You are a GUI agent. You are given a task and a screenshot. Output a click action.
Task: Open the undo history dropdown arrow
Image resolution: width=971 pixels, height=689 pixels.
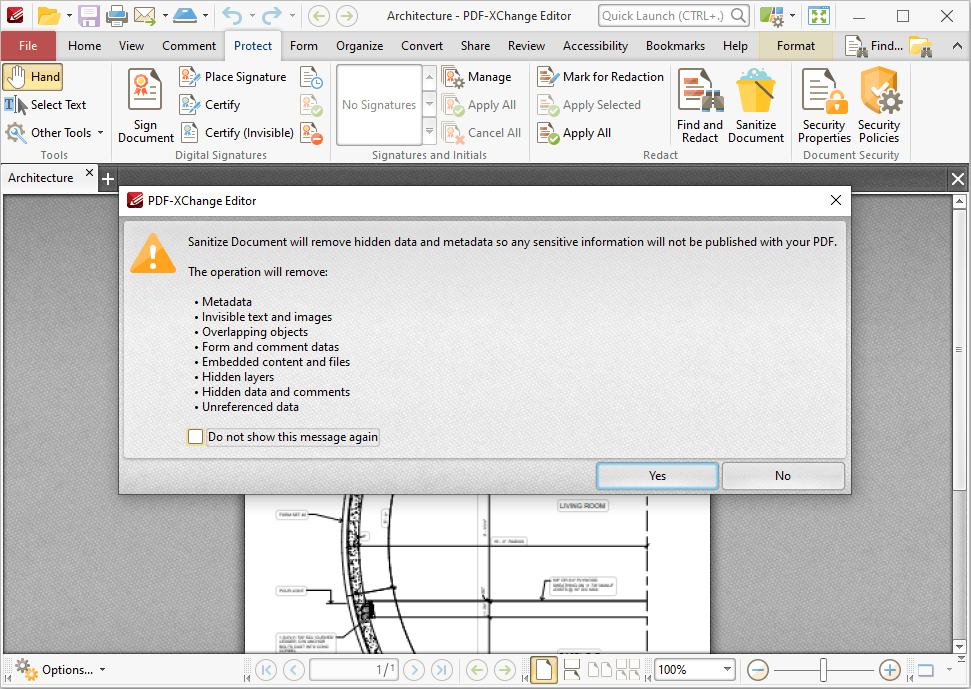[x=252, y=15]
